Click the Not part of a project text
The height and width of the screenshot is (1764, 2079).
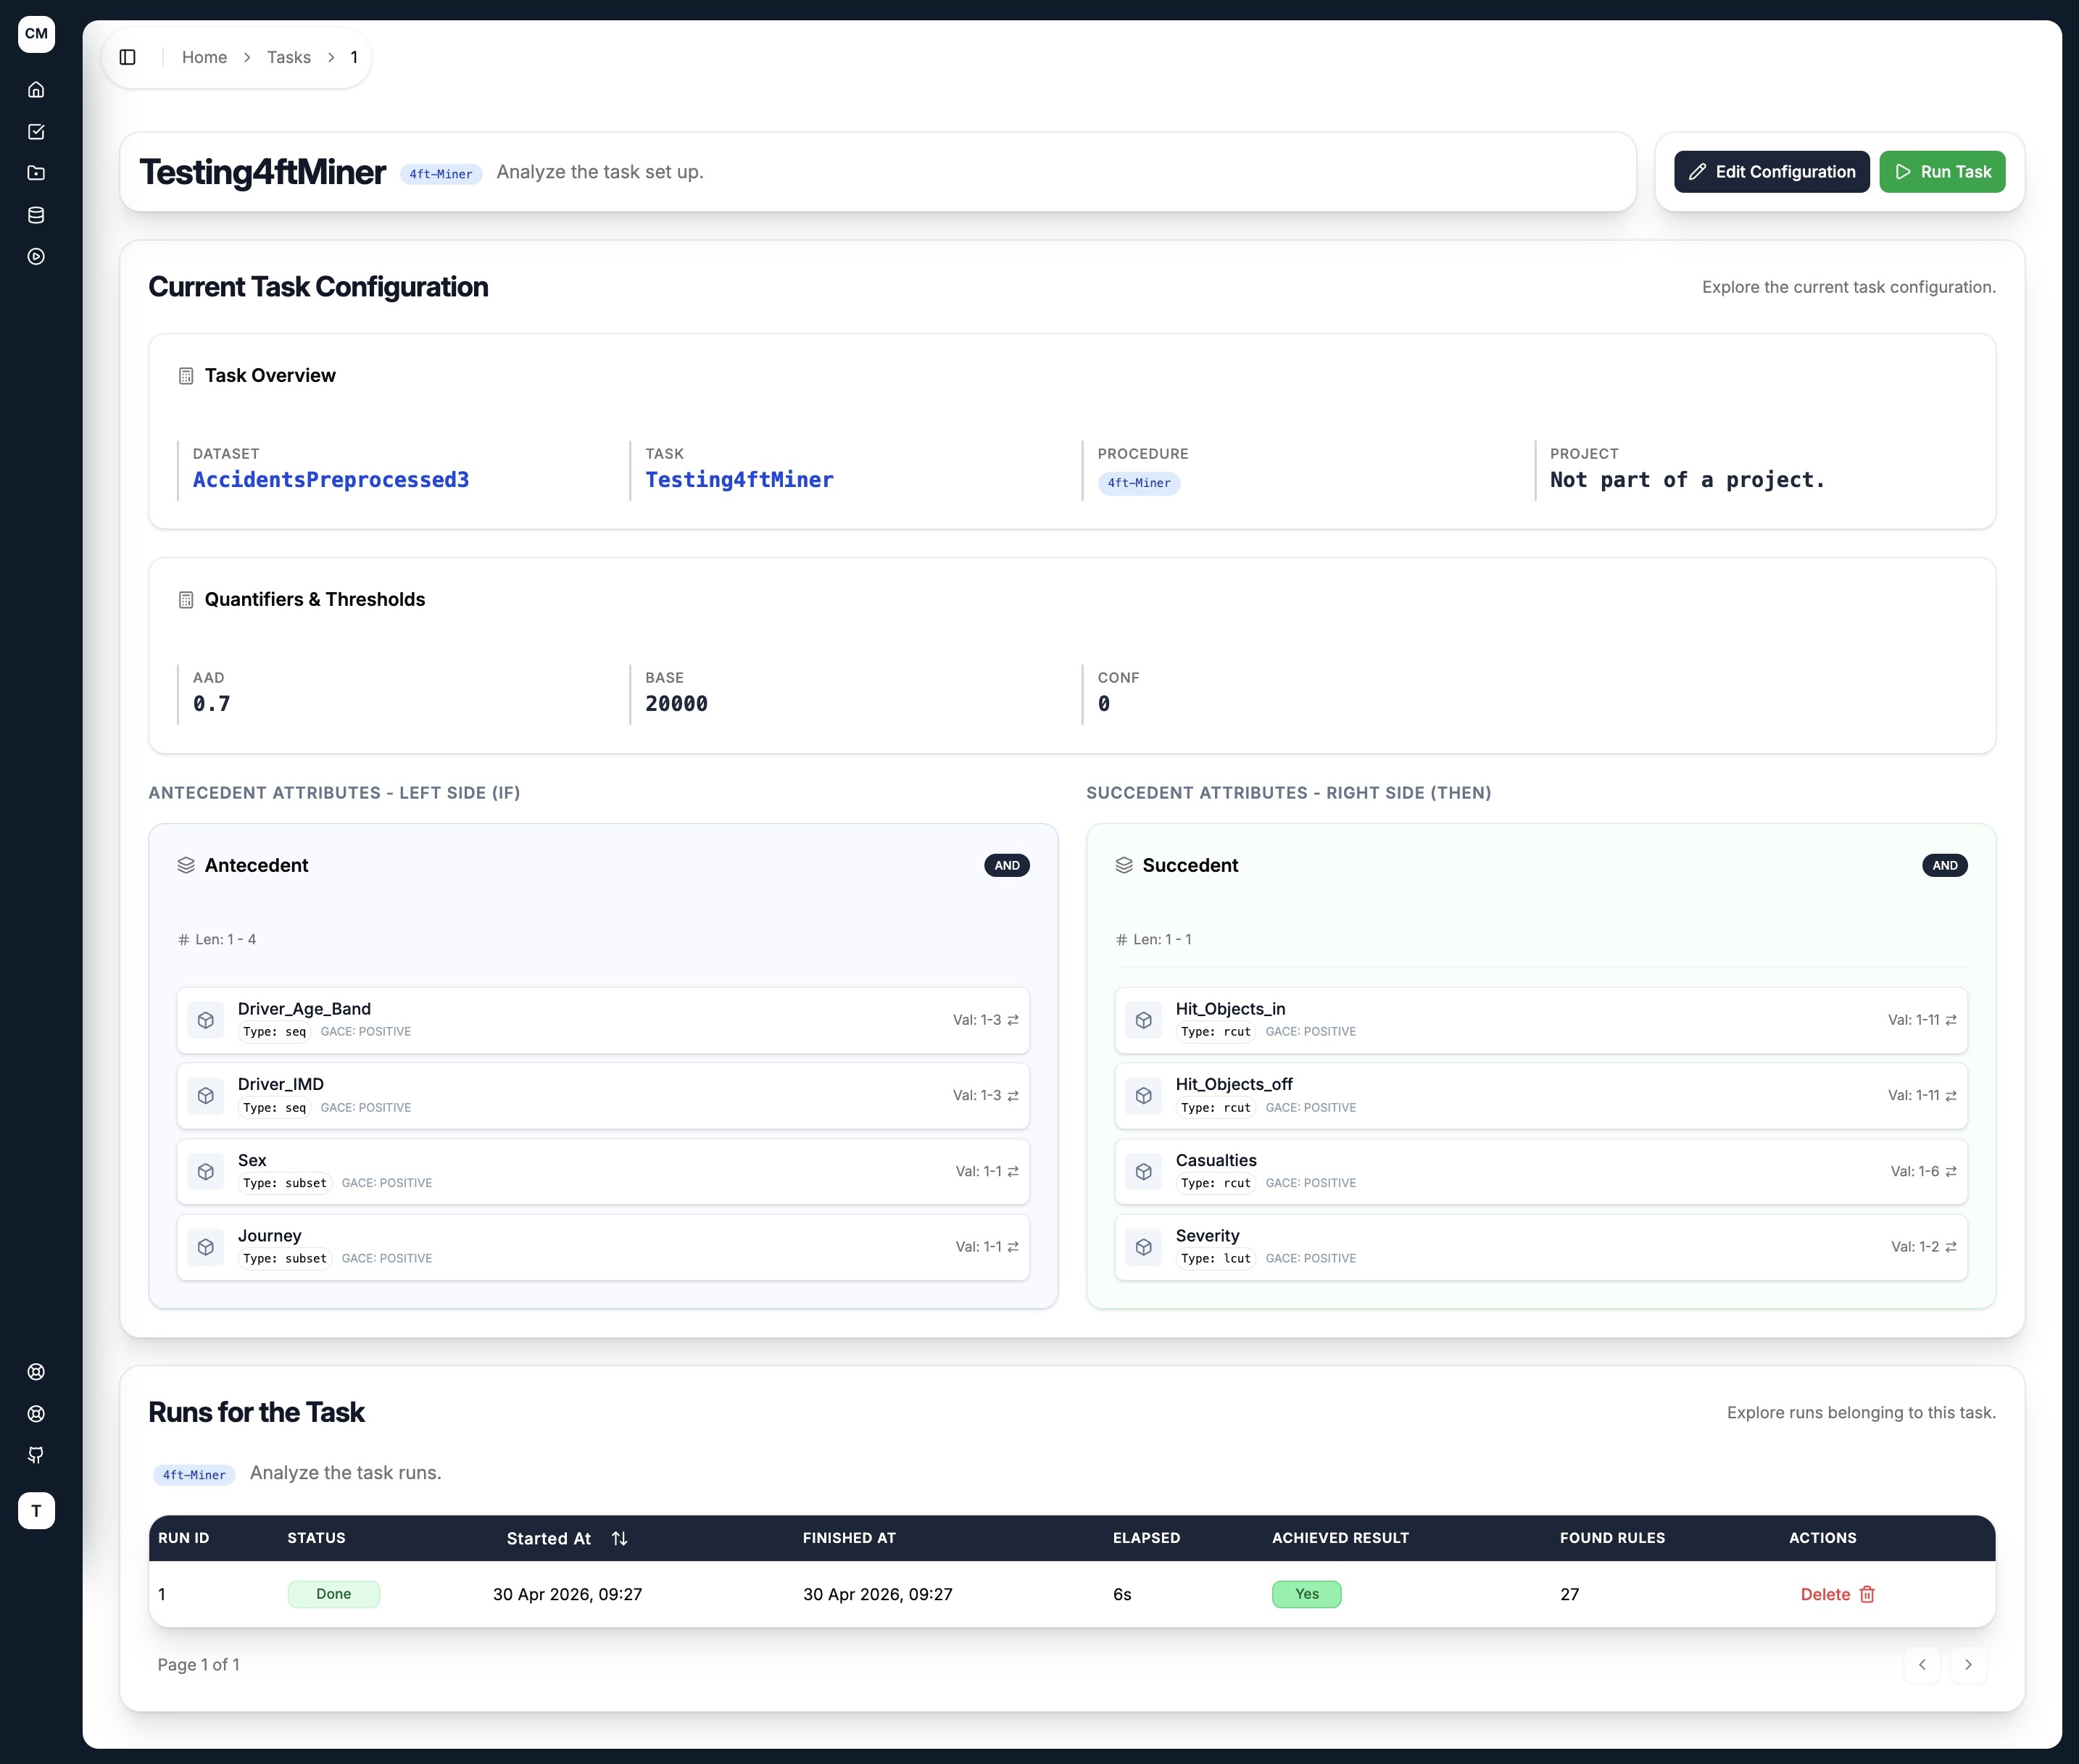point(1688,480)
